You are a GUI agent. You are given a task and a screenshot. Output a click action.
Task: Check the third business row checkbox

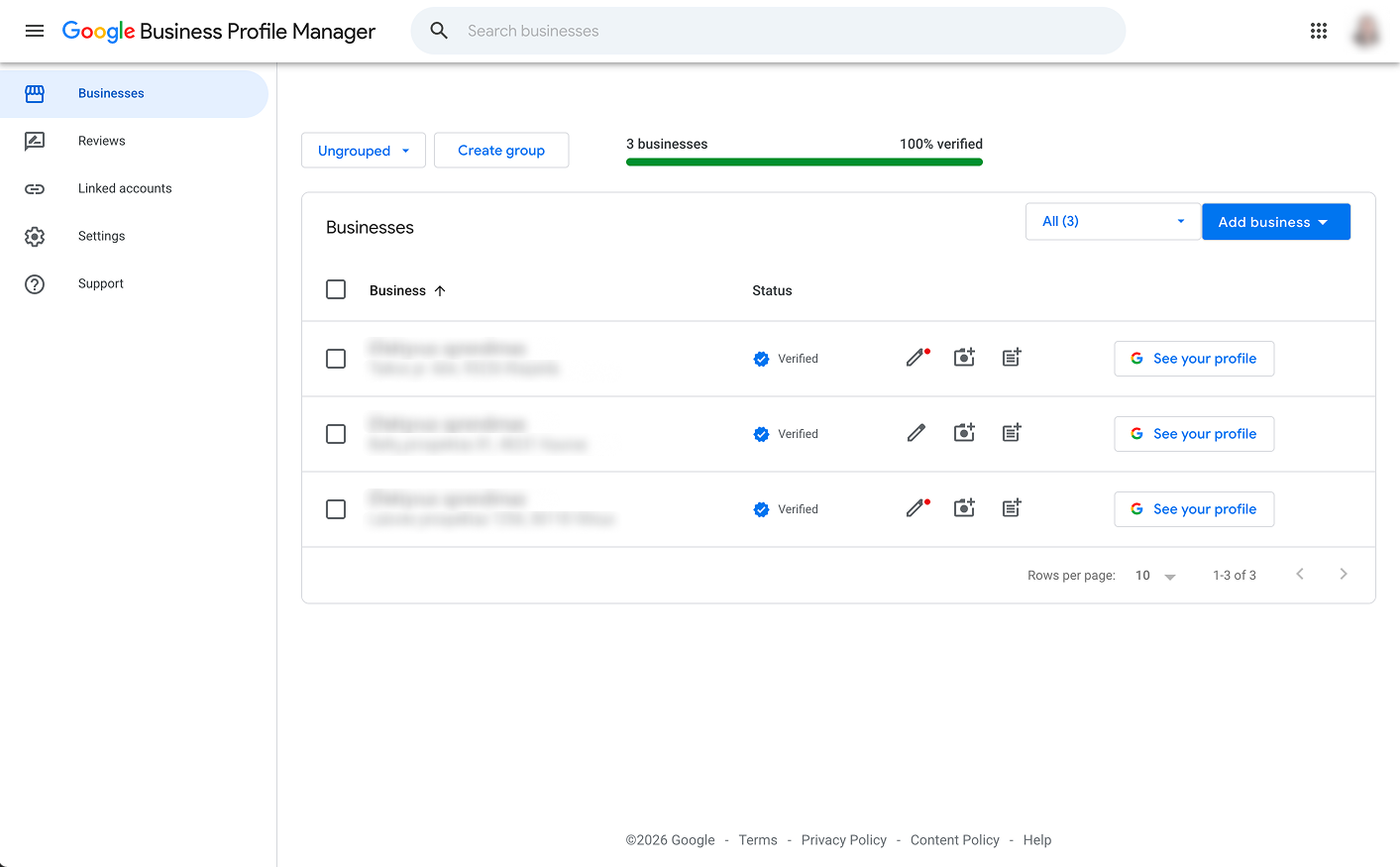pos(336,509)
